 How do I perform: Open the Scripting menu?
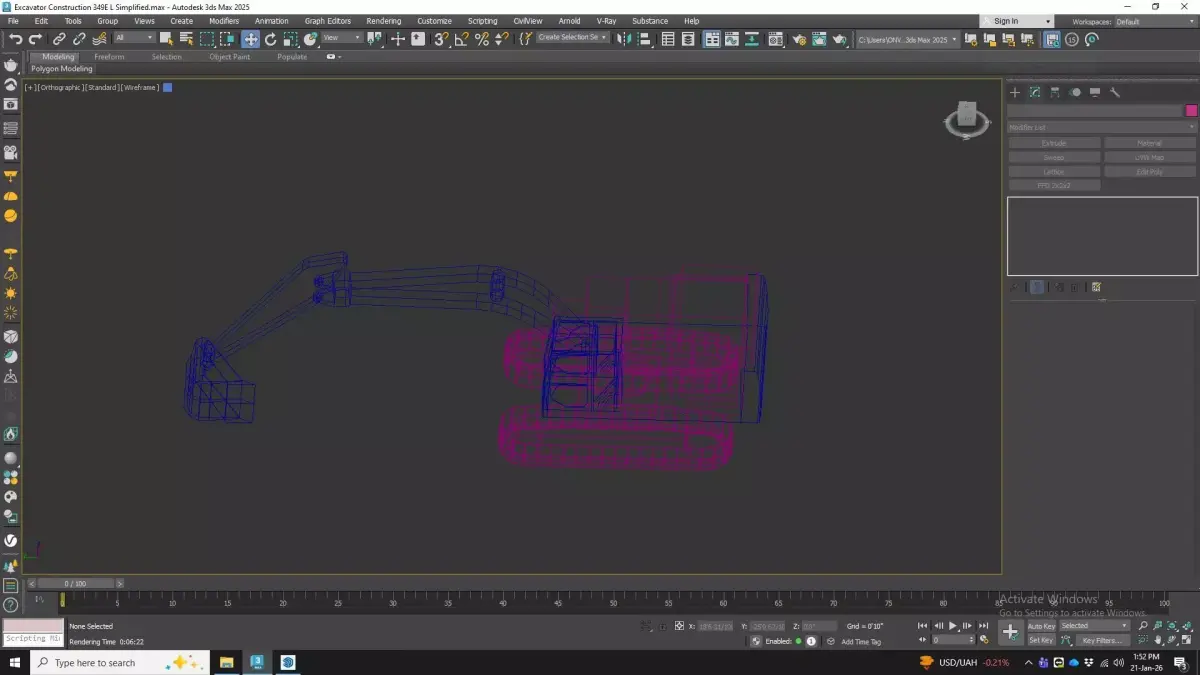tap(482, 21)
